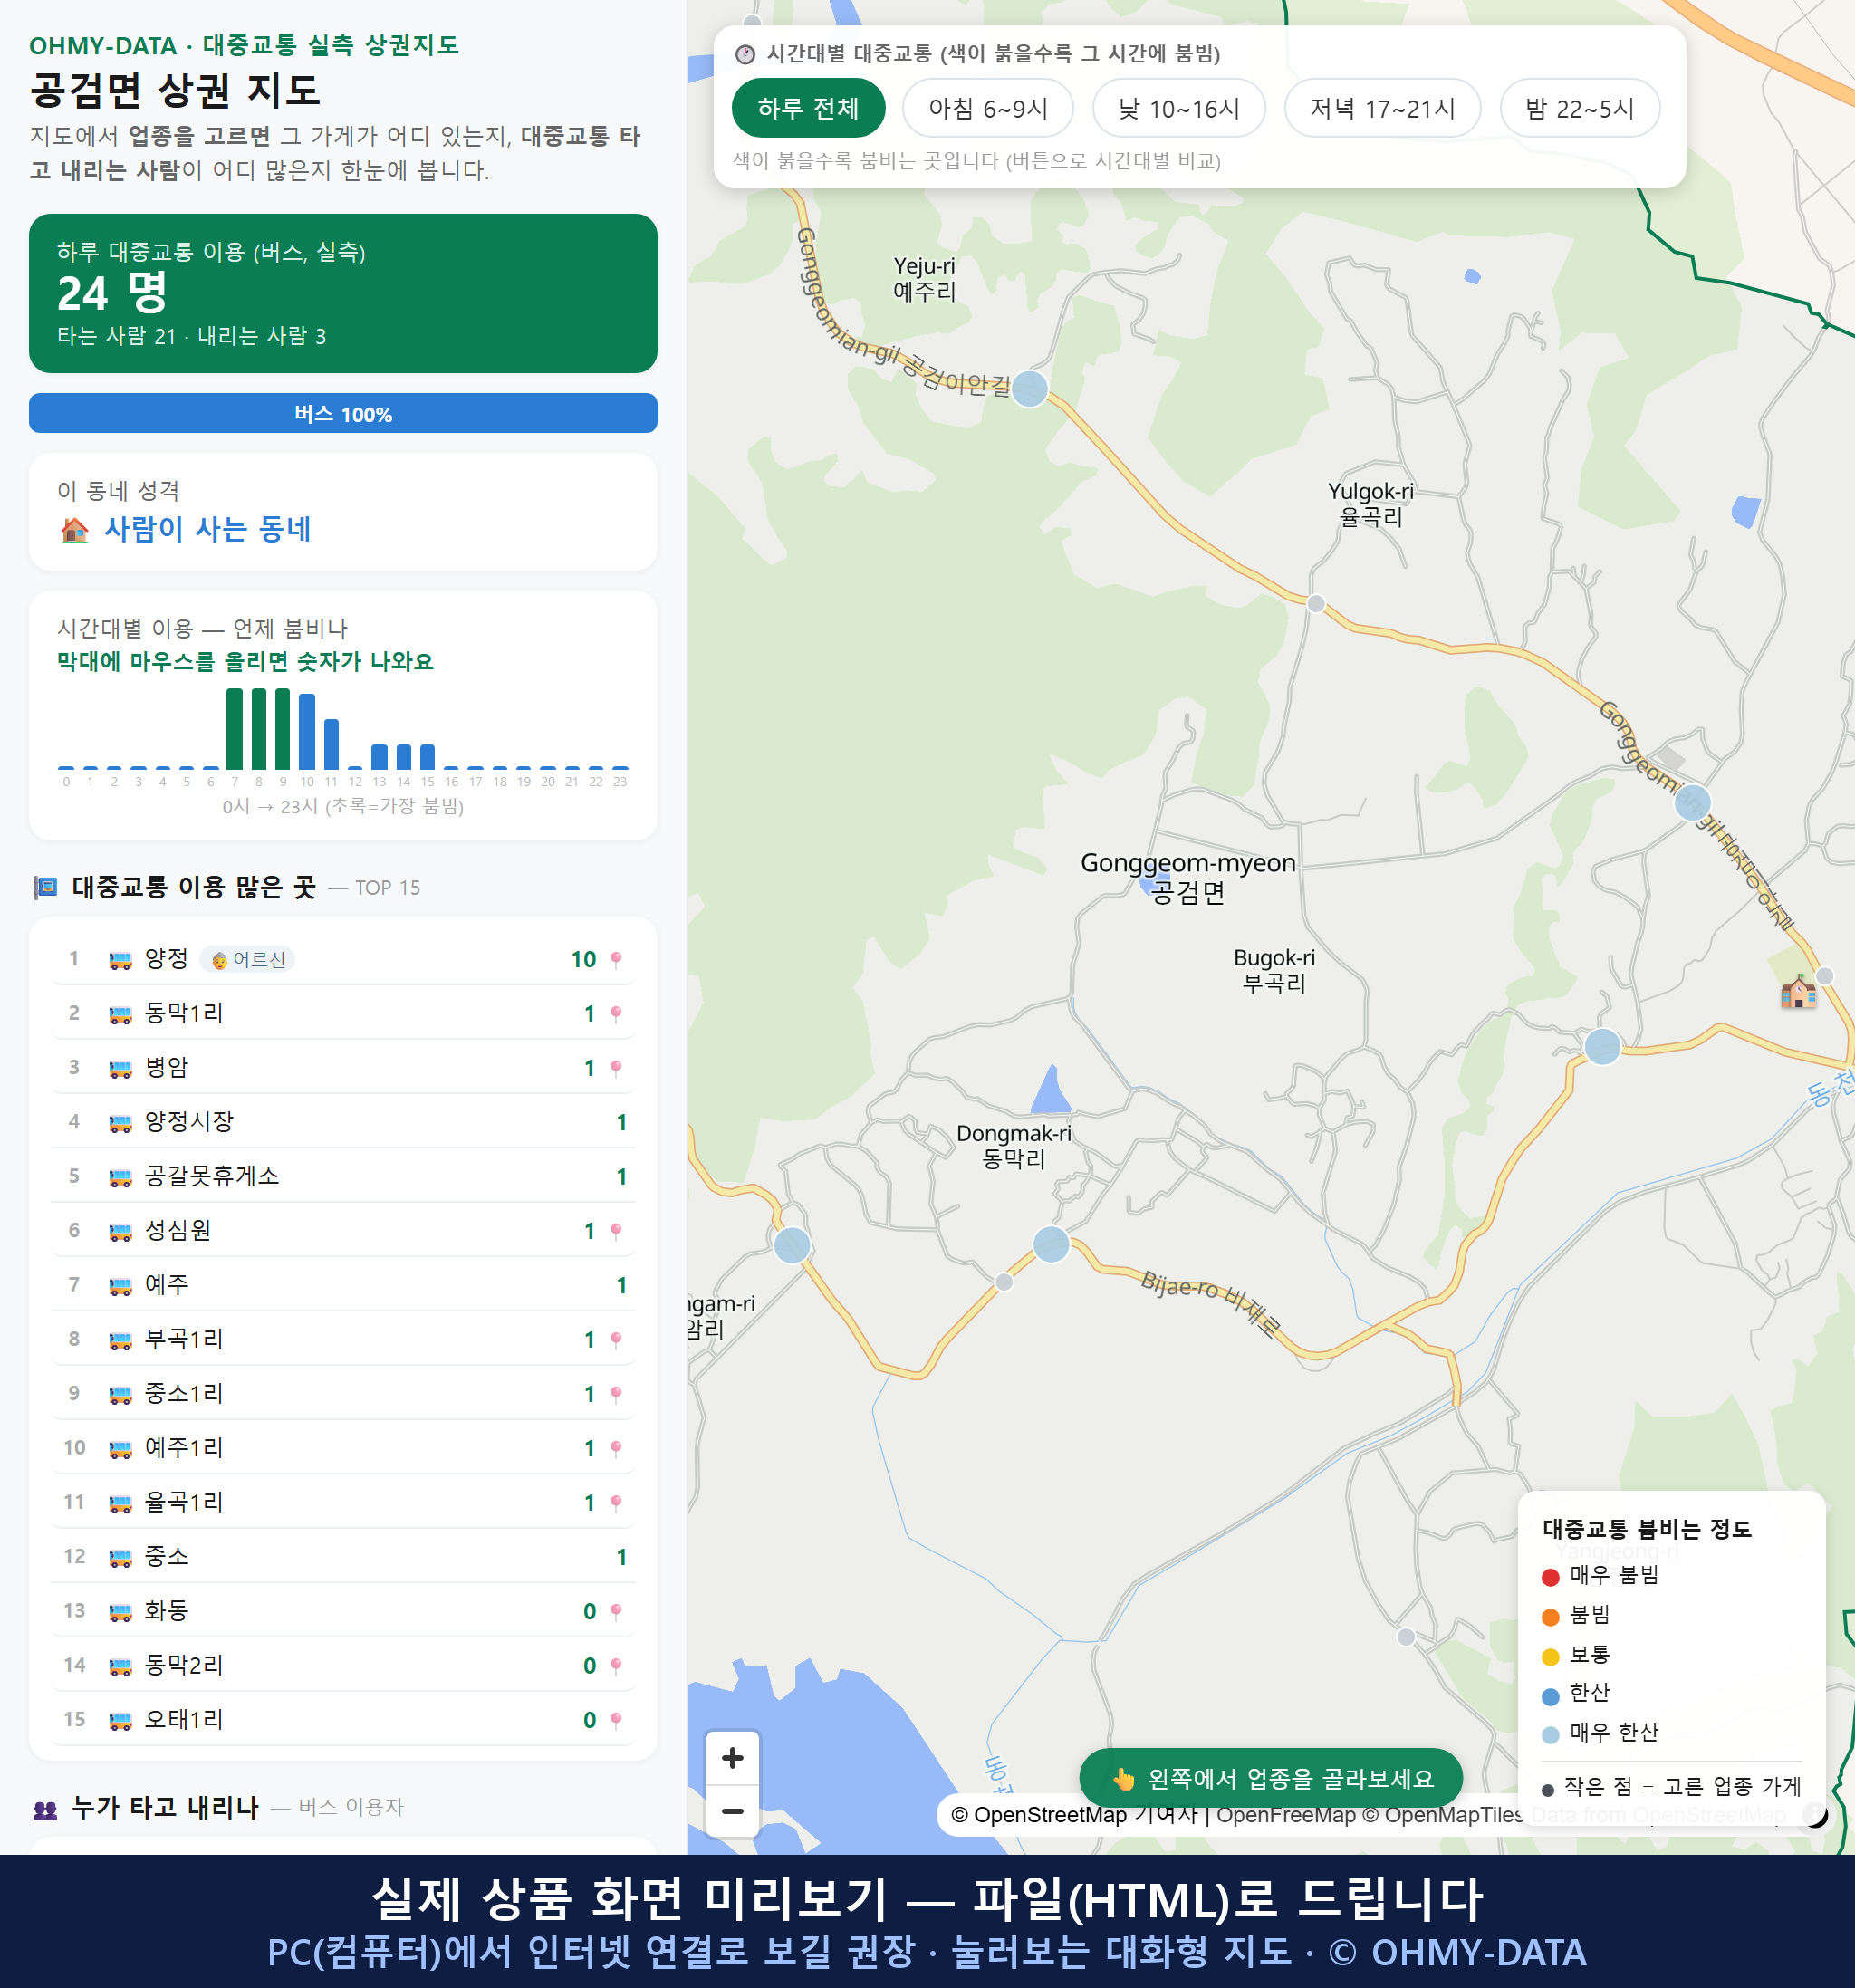Image resolution: width=1855 pixels, height=1988 pixels.
Task: Click the 24 명 daily usage figure
Action: coord(112,293)
